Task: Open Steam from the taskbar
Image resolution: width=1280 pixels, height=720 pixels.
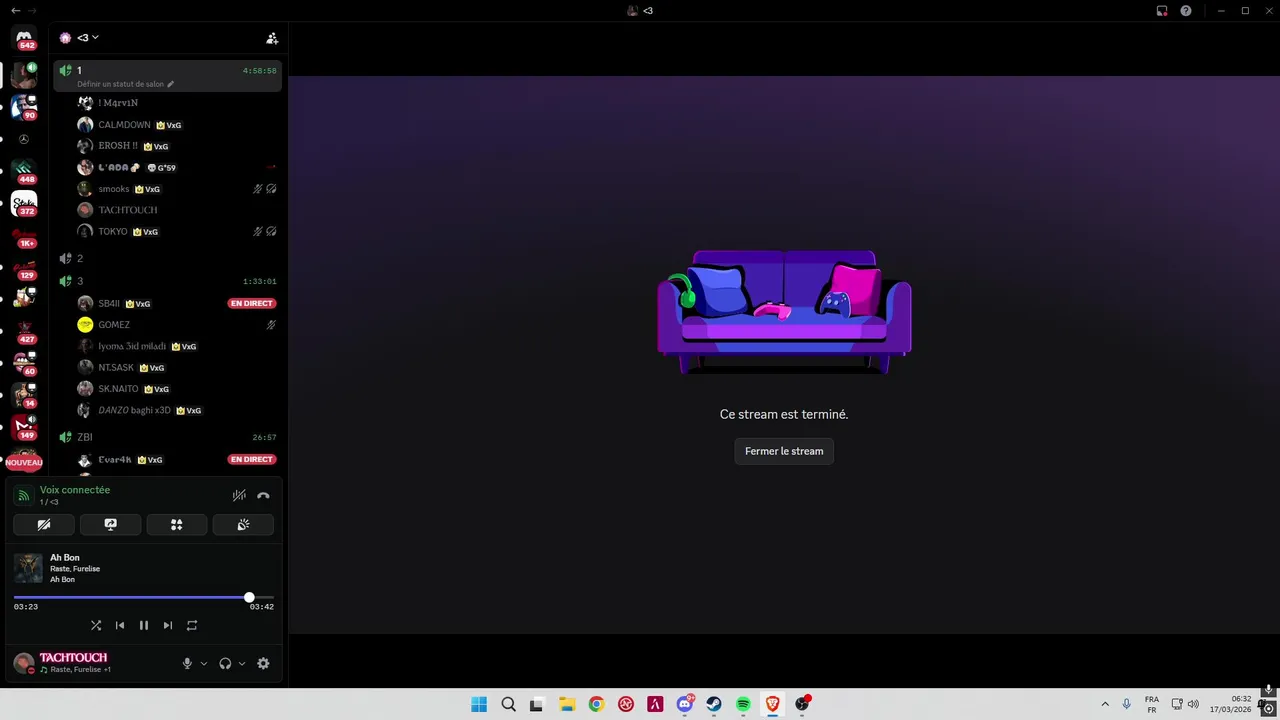Action: coord(714,704)
